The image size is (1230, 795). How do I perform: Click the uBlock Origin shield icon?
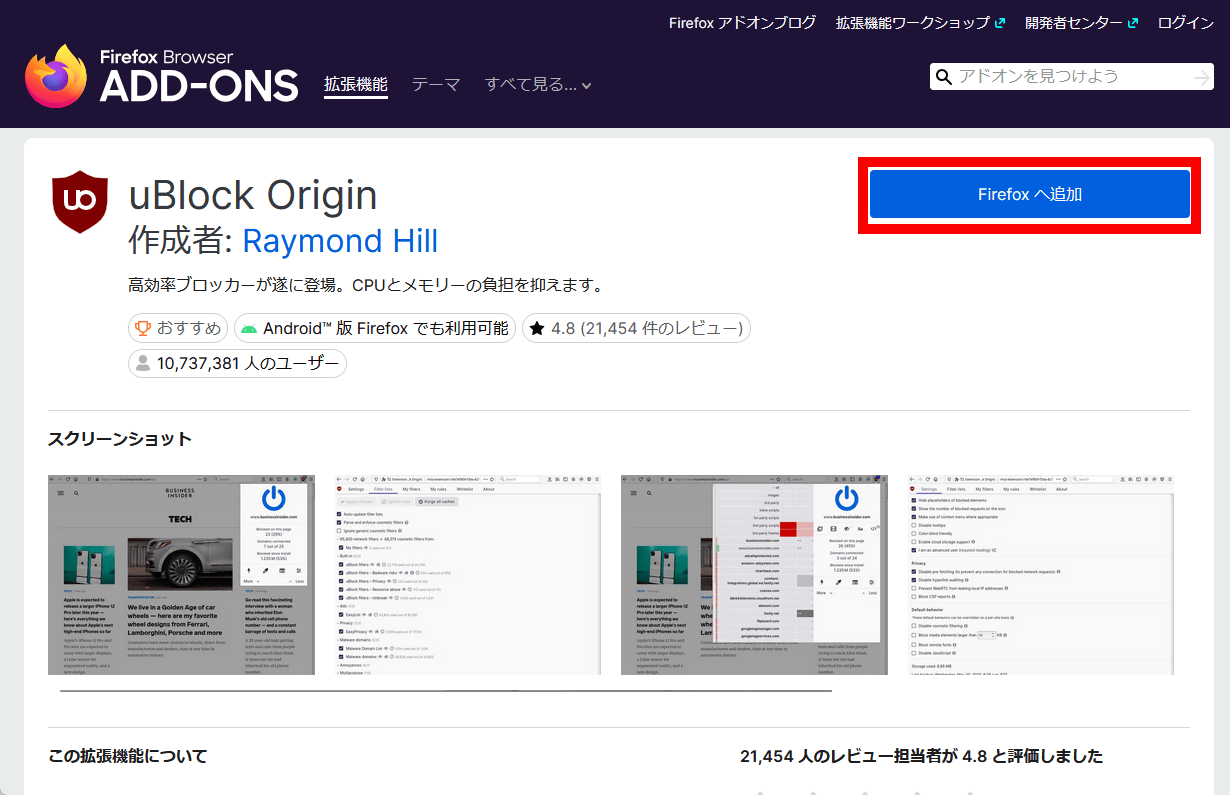tap(80, 201)
